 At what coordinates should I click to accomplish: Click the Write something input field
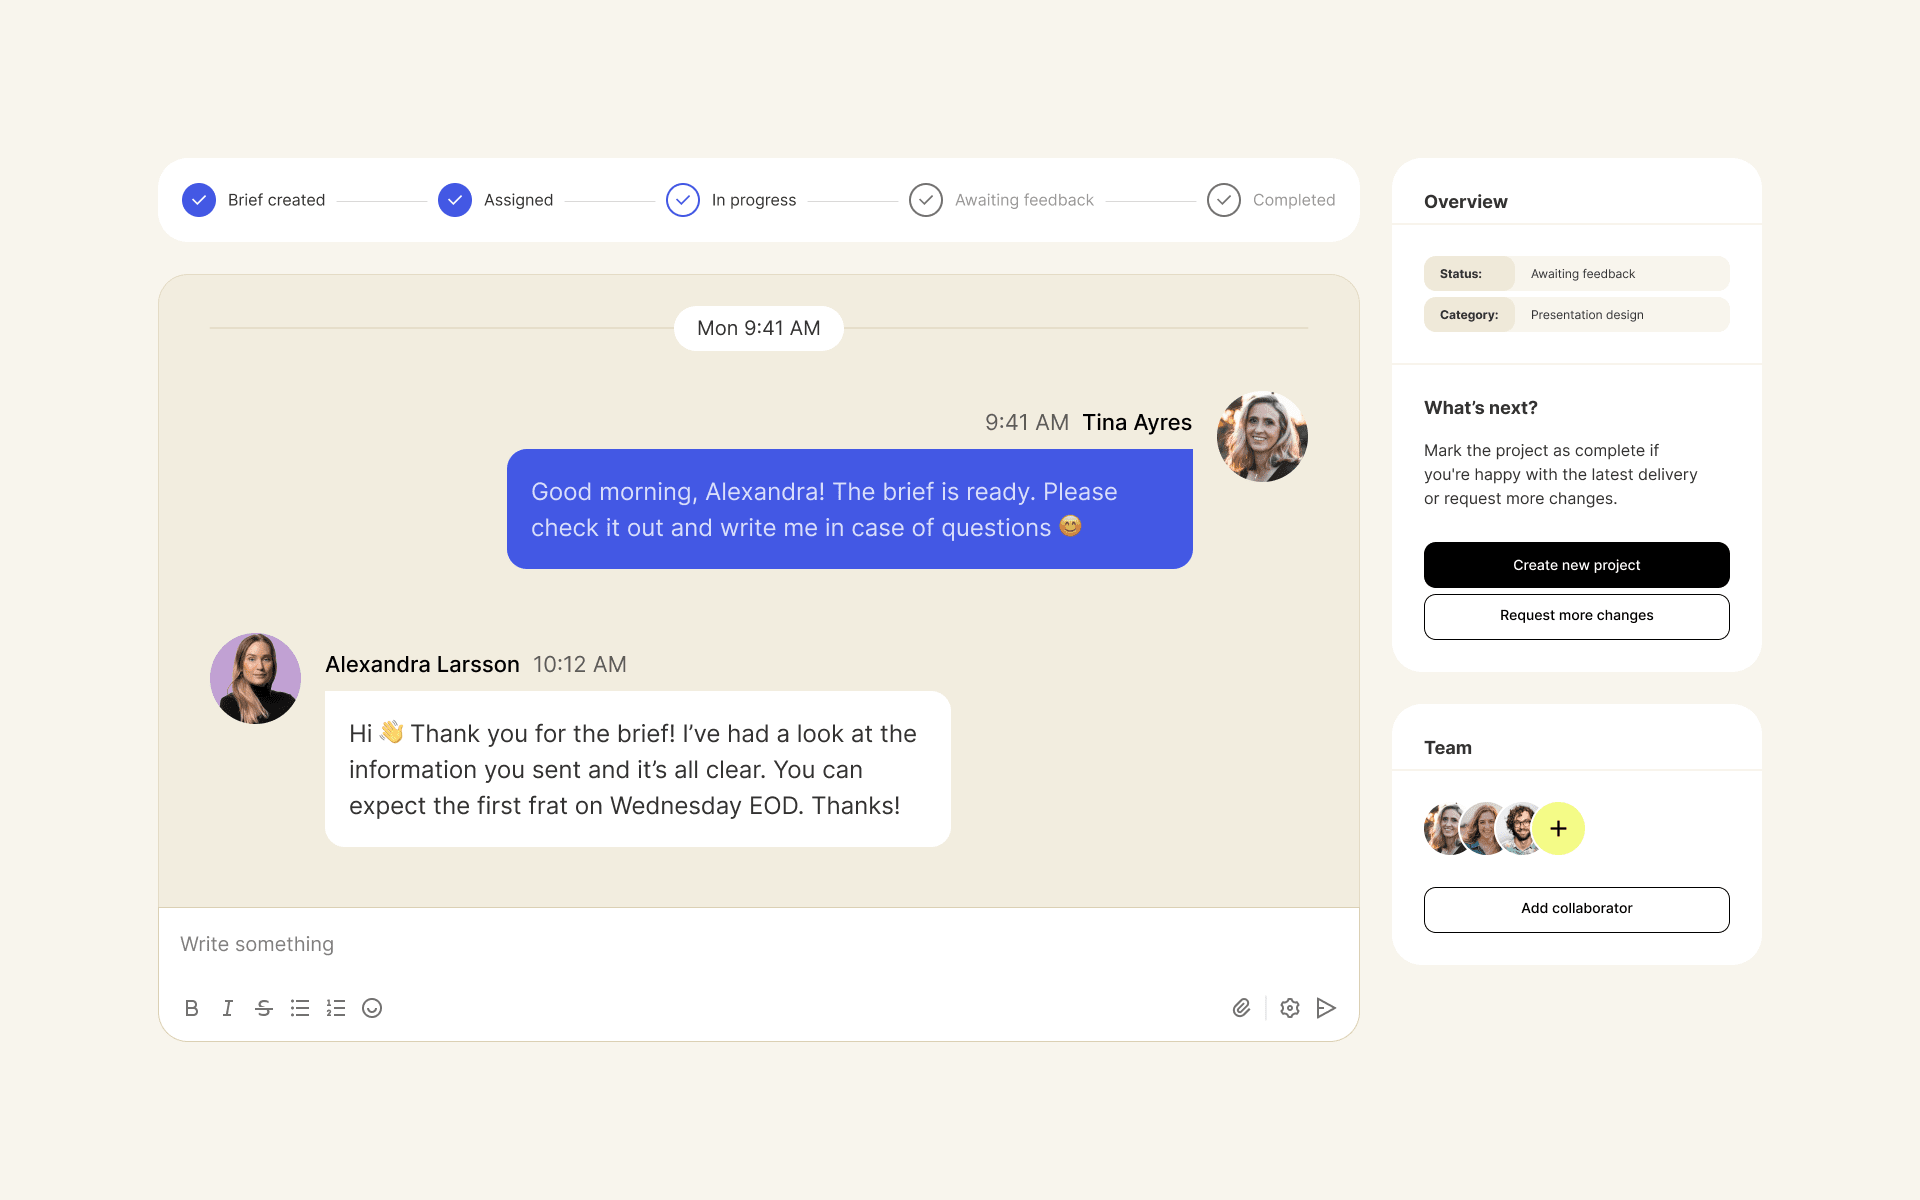758,944
